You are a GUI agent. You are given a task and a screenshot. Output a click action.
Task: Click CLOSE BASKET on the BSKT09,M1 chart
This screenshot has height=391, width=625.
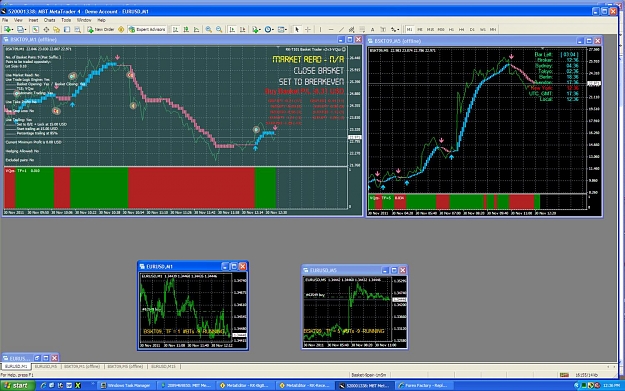(x=318, y=71)
